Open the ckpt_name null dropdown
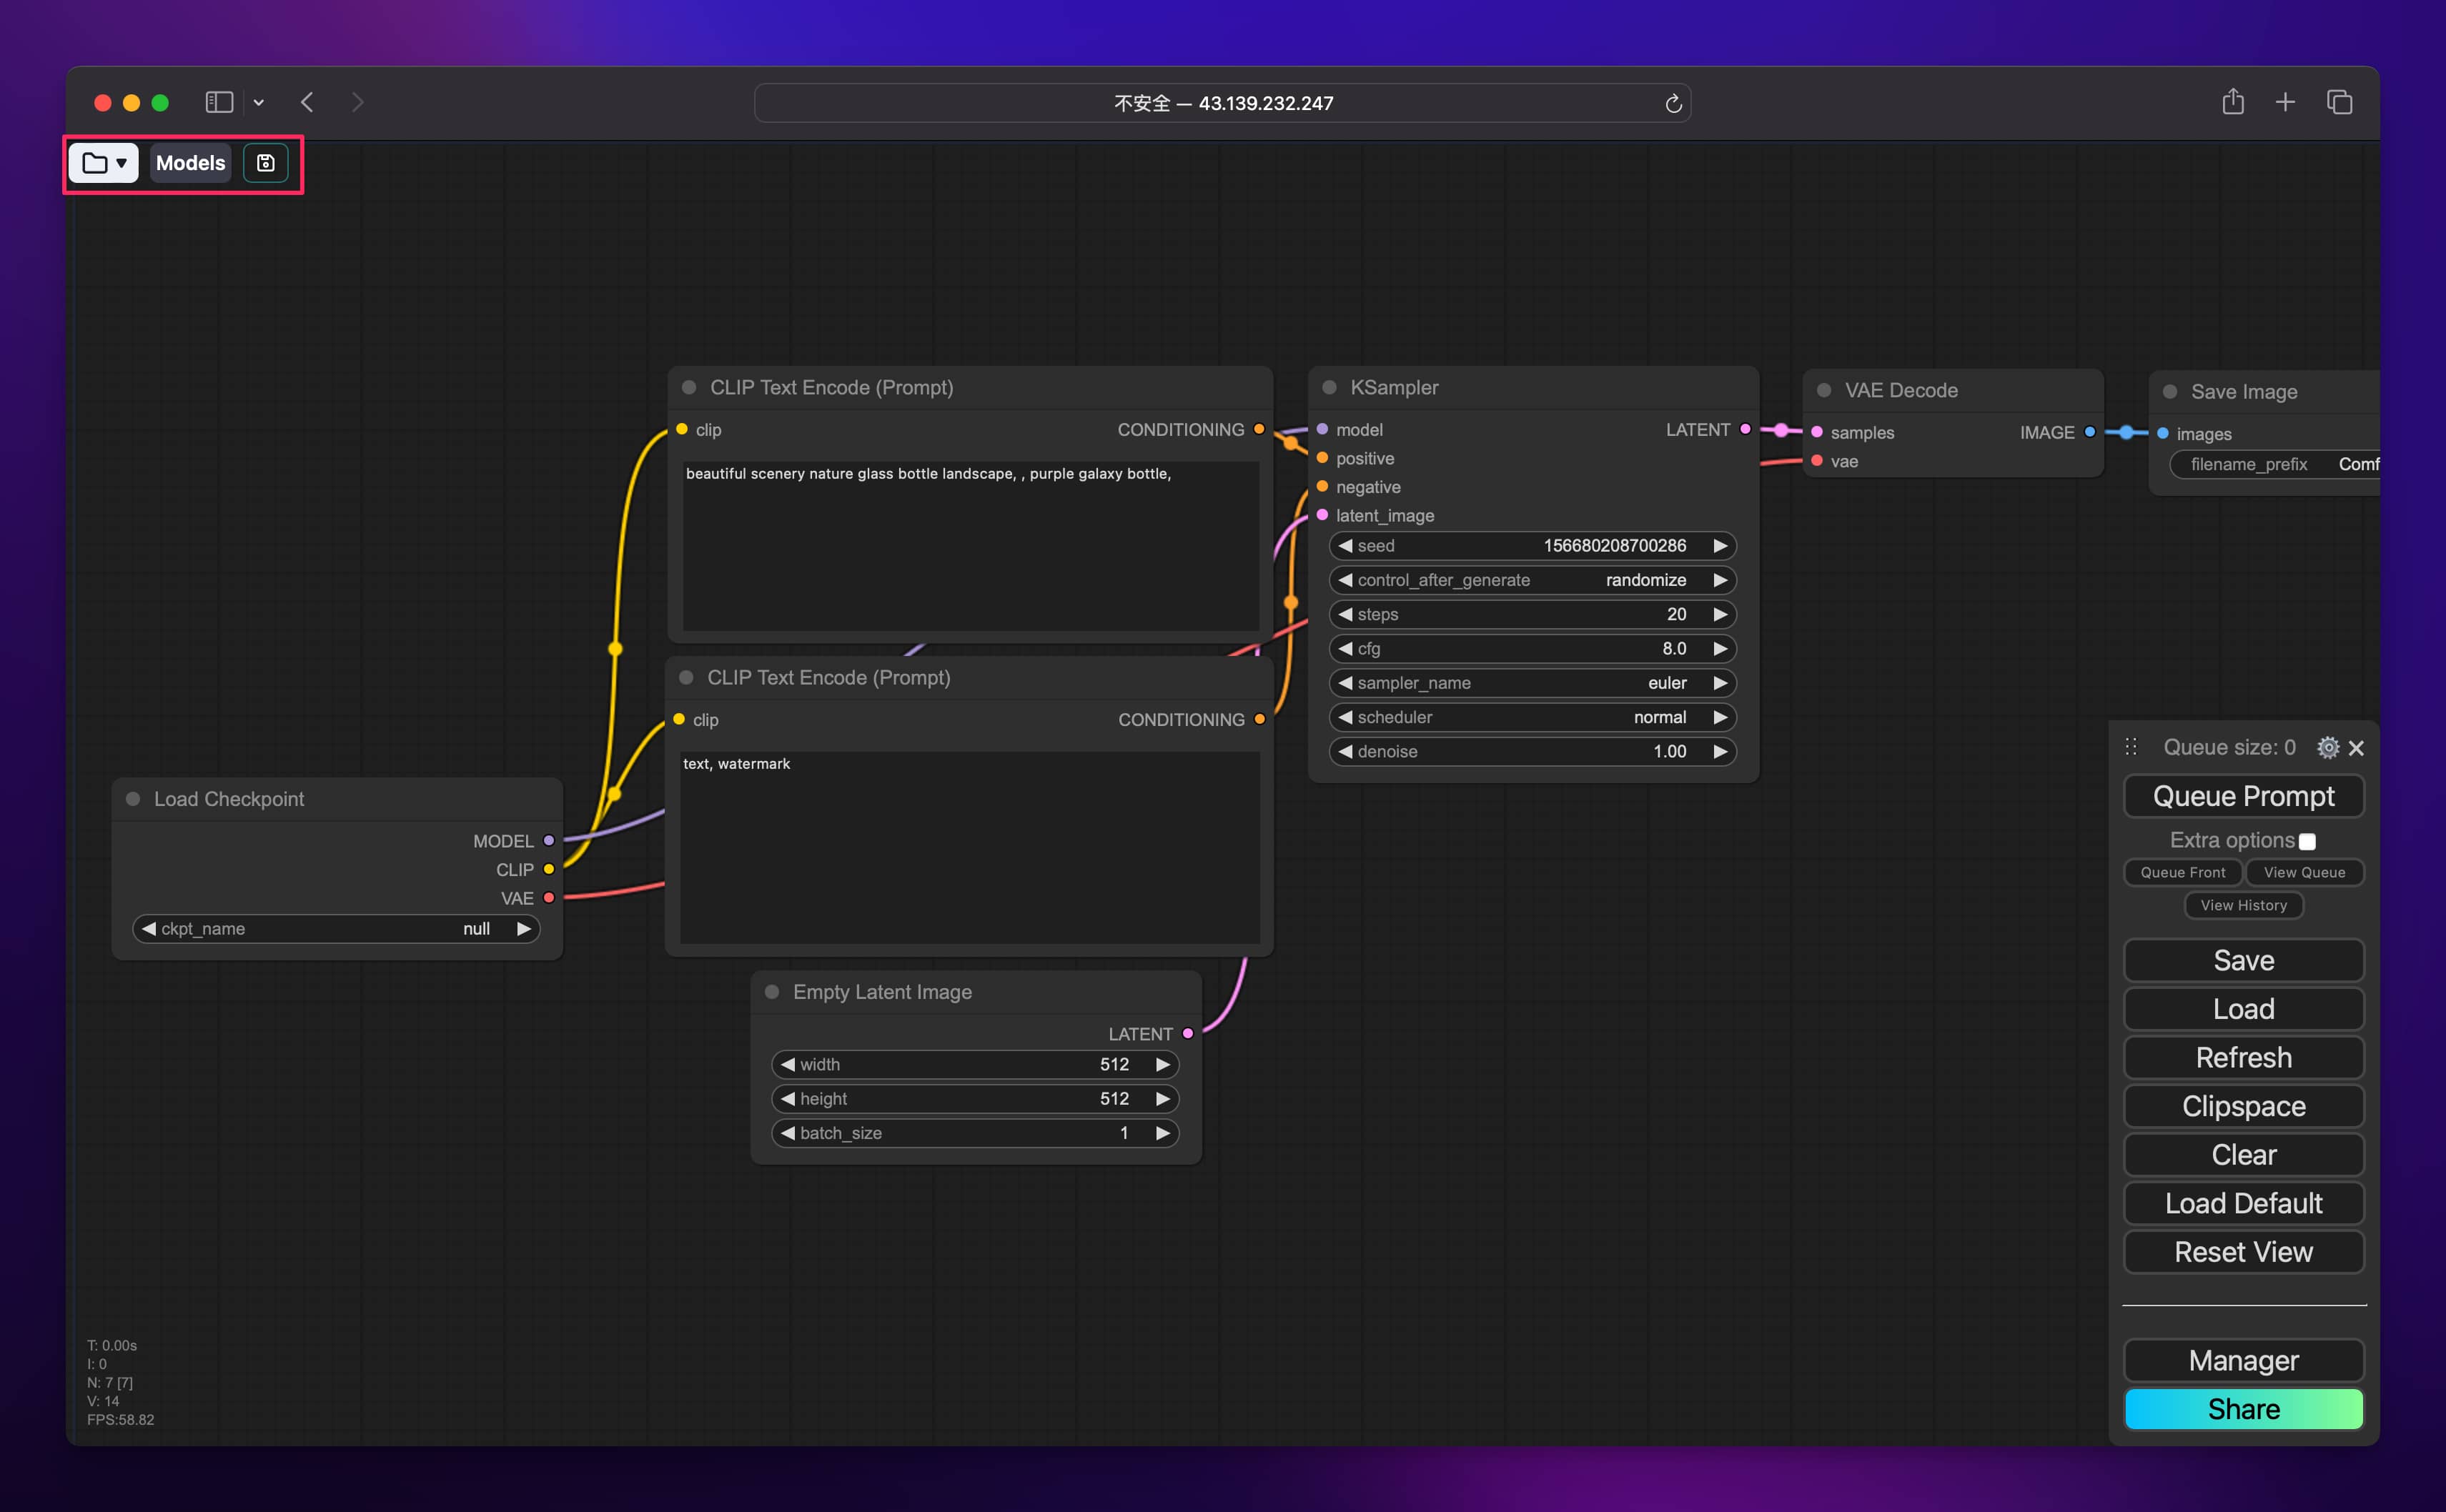The height and width of the screenshot is (1512, 2446). pos(336,929)
